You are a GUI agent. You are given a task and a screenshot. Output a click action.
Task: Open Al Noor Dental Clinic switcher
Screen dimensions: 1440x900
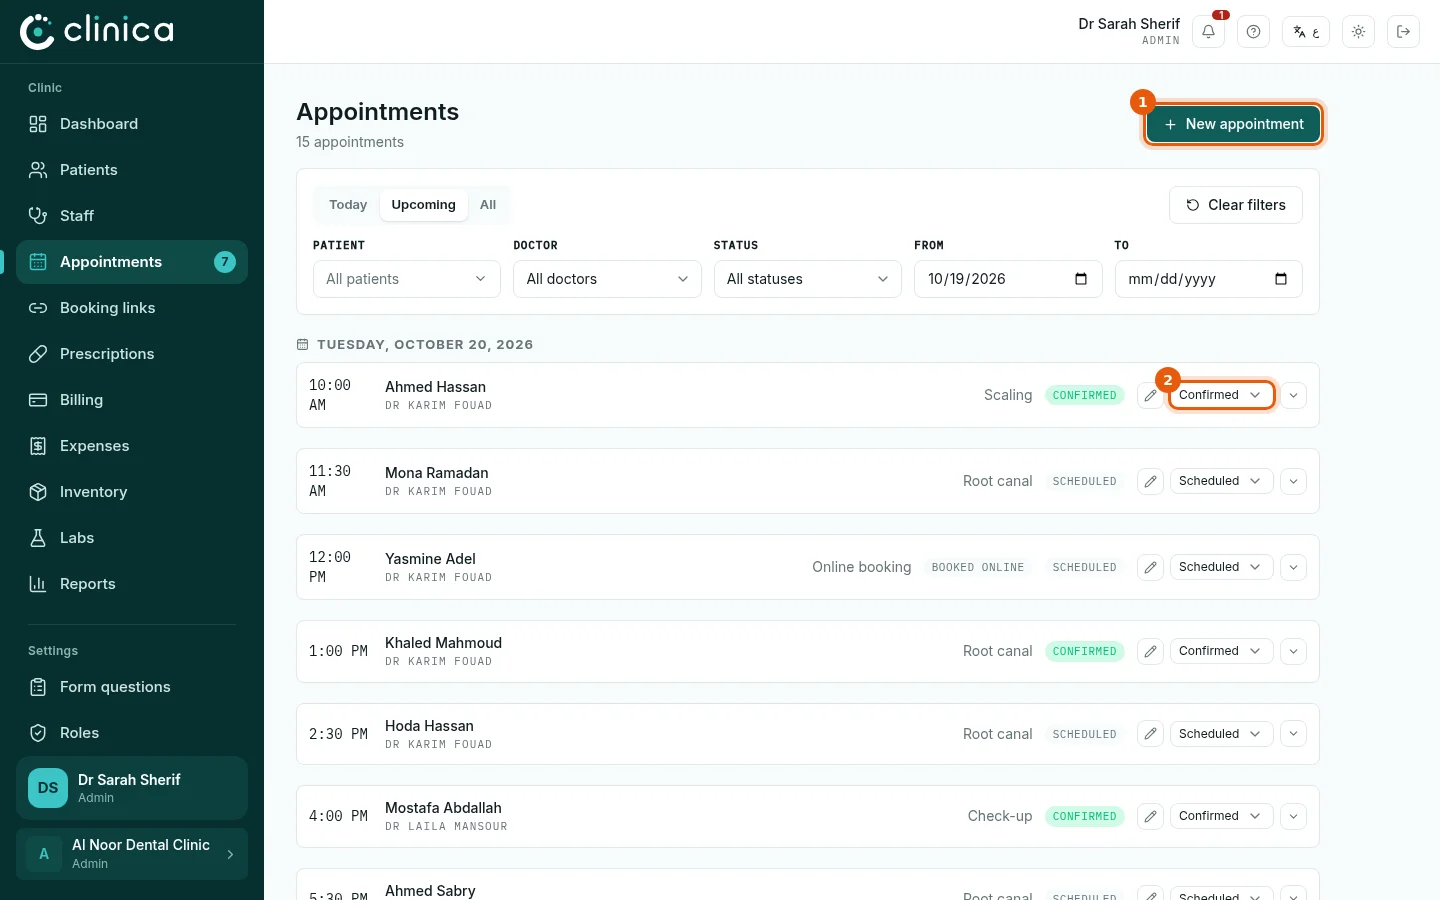tap(132, 854)
